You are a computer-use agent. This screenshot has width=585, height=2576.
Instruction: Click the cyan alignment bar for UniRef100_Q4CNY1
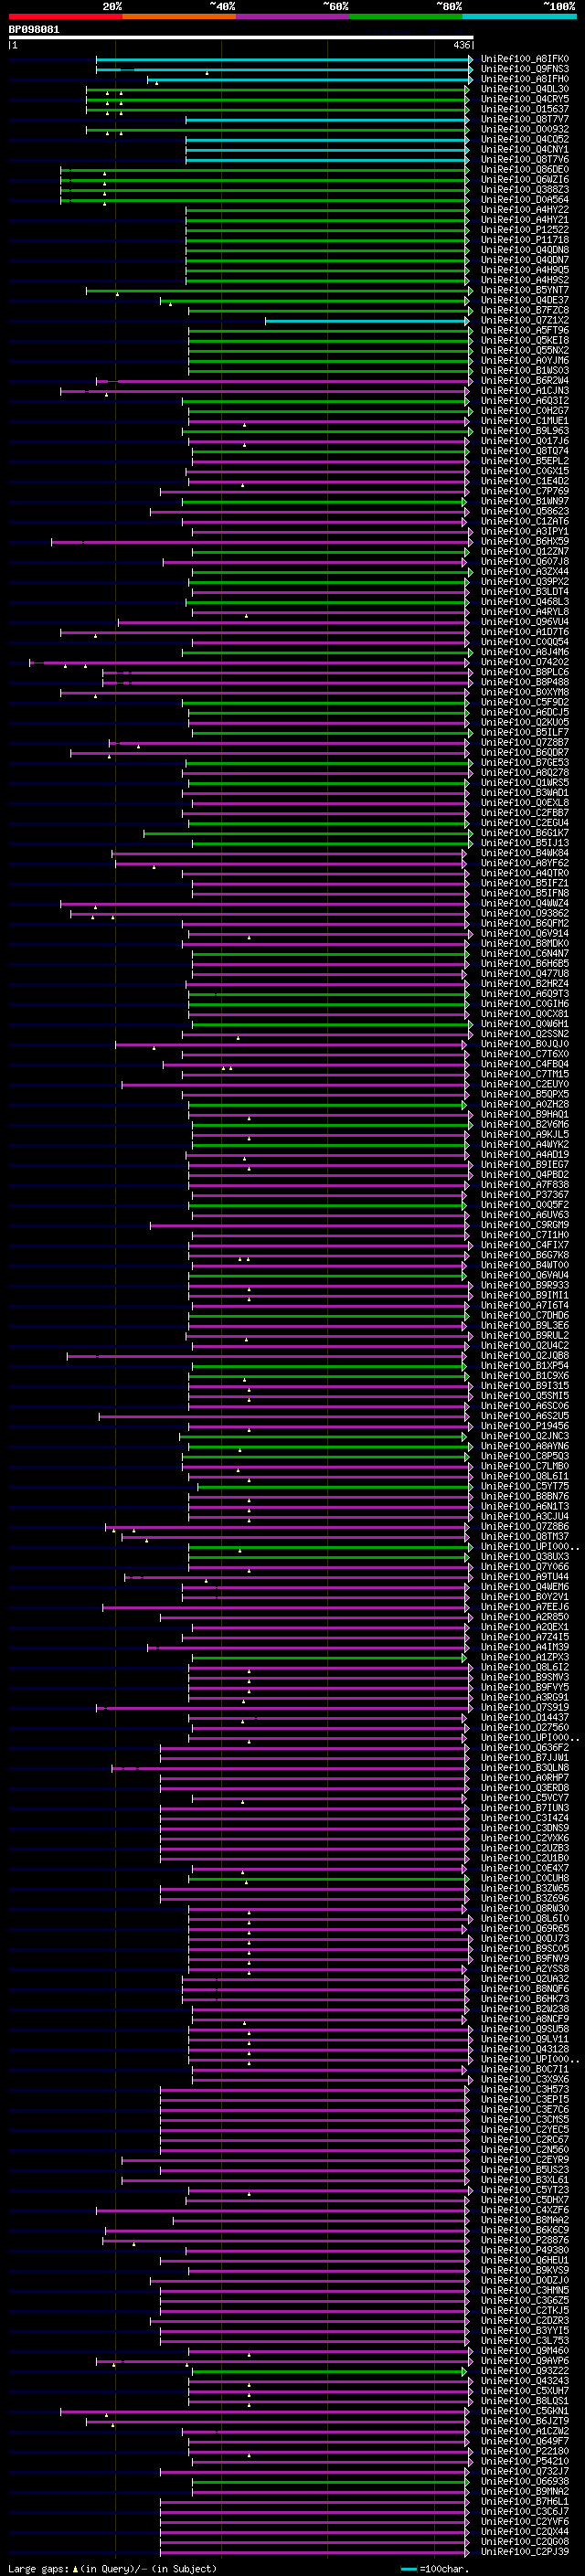[x=327, y=150]
